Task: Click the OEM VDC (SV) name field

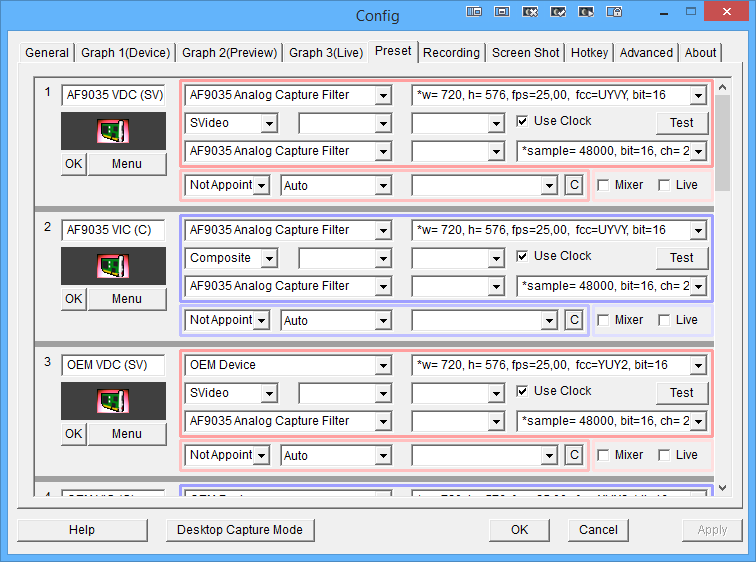Action: coord(113,365)
